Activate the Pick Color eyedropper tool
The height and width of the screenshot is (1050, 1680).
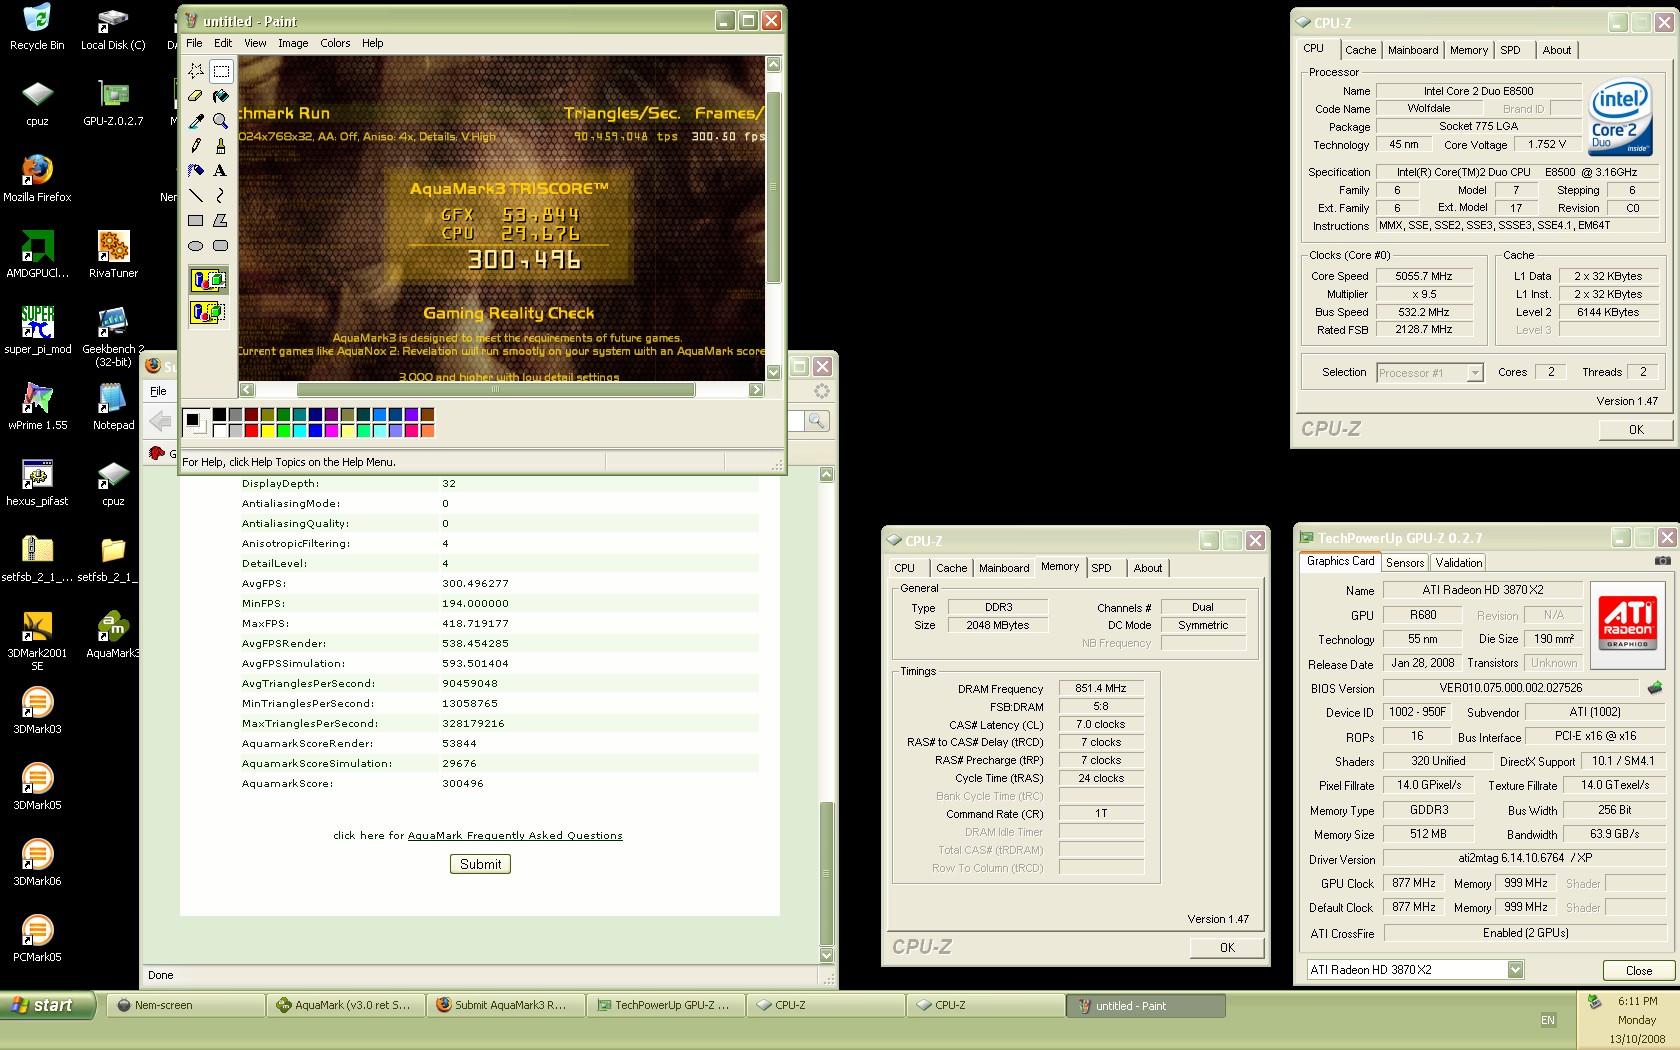(x=196, y=121)
